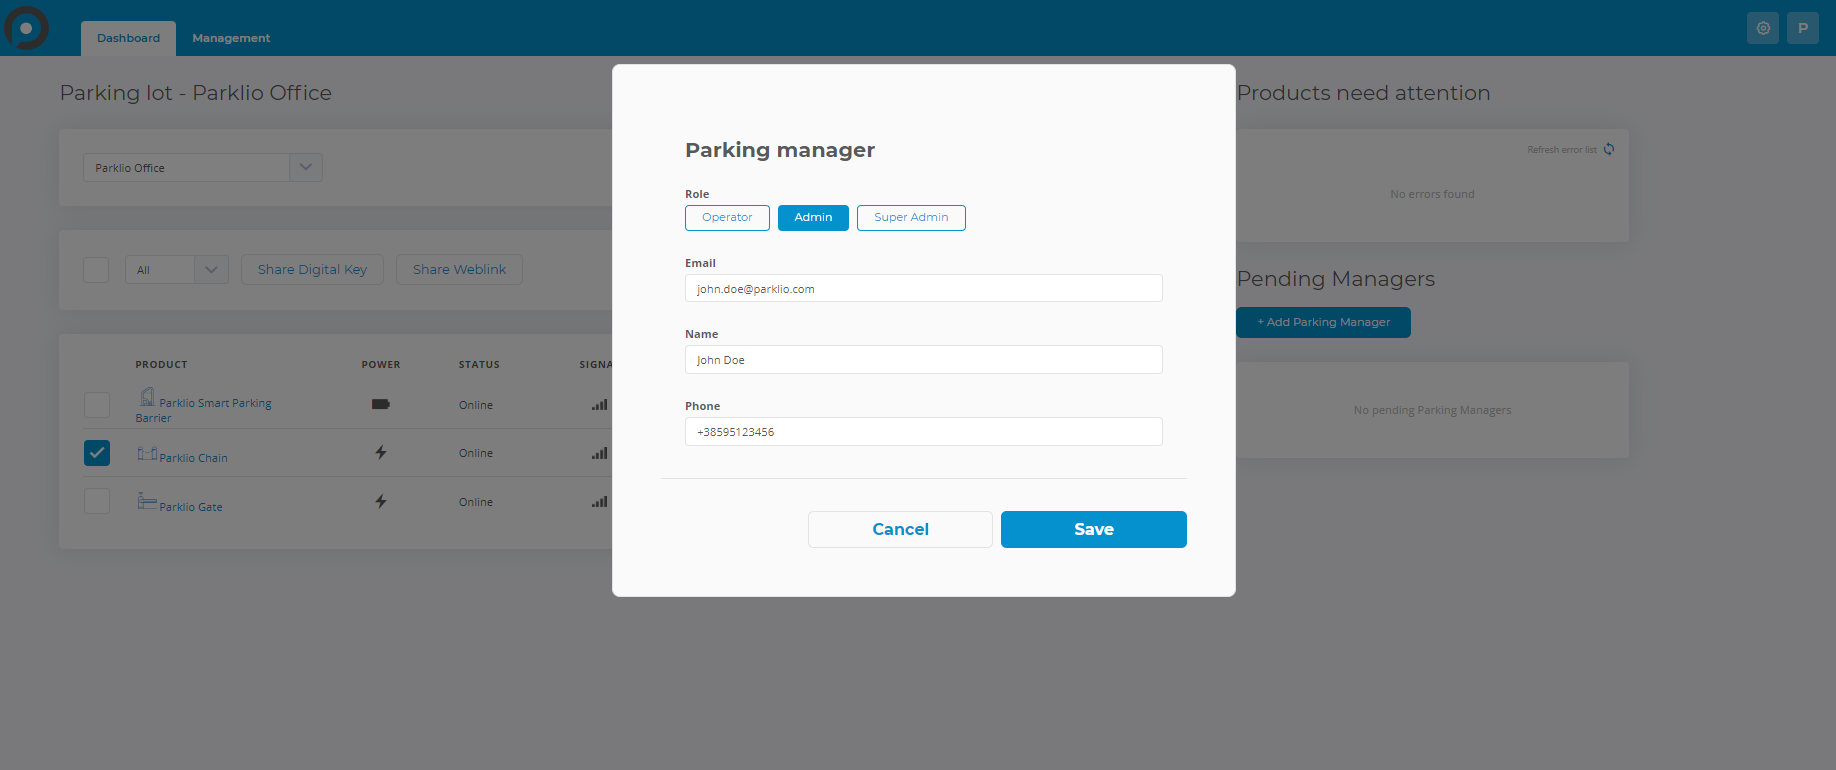Click the refresh error list icon
This screenshot has width=1836, height=770.
pos(1609,150)
